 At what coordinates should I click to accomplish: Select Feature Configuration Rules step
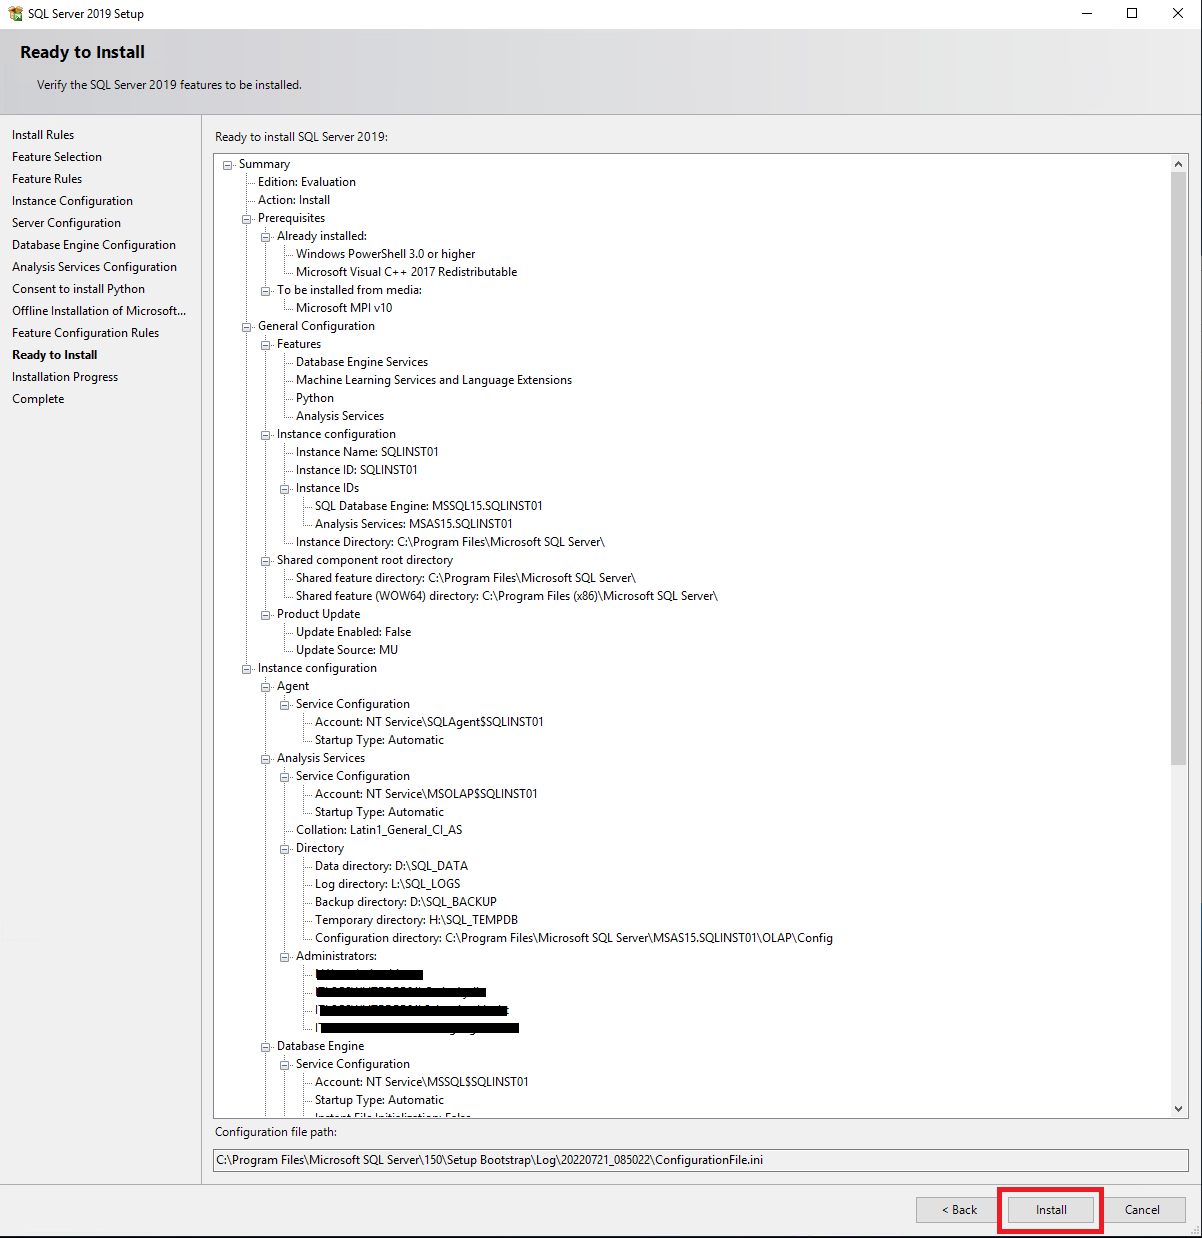(x=85, y=333)
